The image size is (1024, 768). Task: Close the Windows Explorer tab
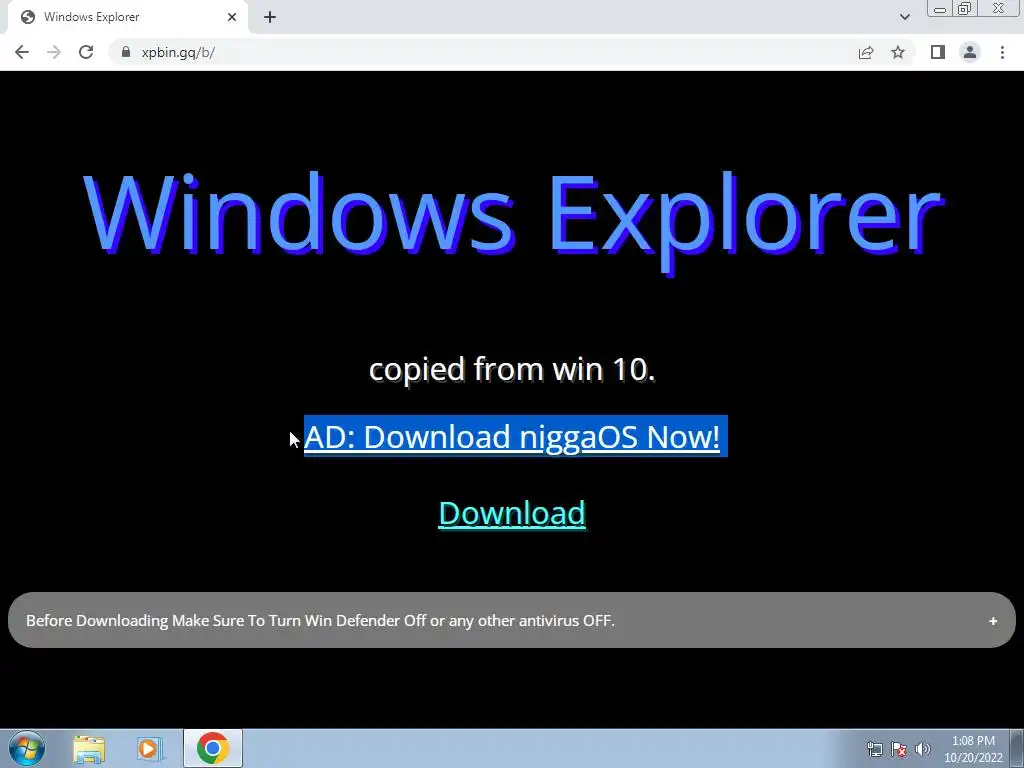pos(232,17)
